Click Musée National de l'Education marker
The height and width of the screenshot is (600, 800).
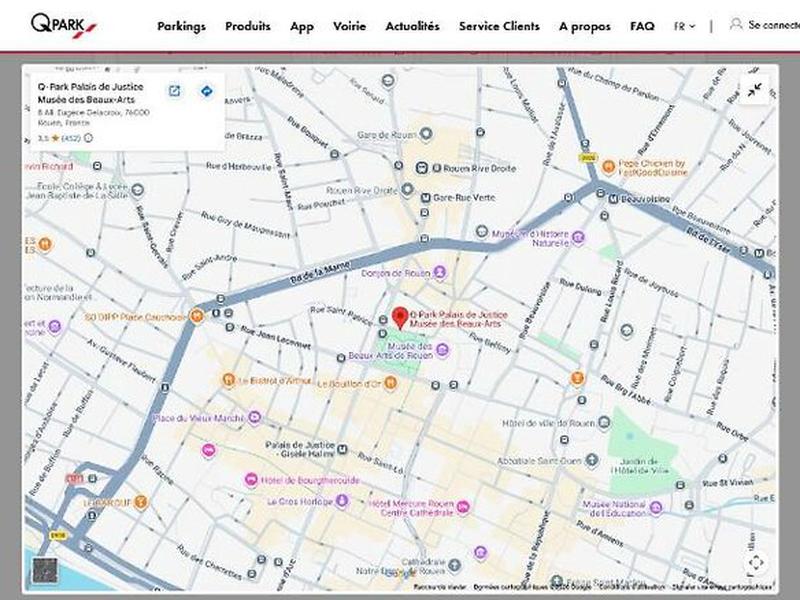click(x=656, y=508)
